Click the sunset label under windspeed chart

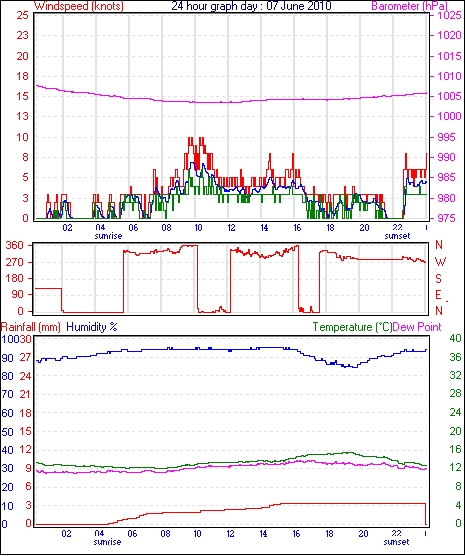tap(397, 236)
